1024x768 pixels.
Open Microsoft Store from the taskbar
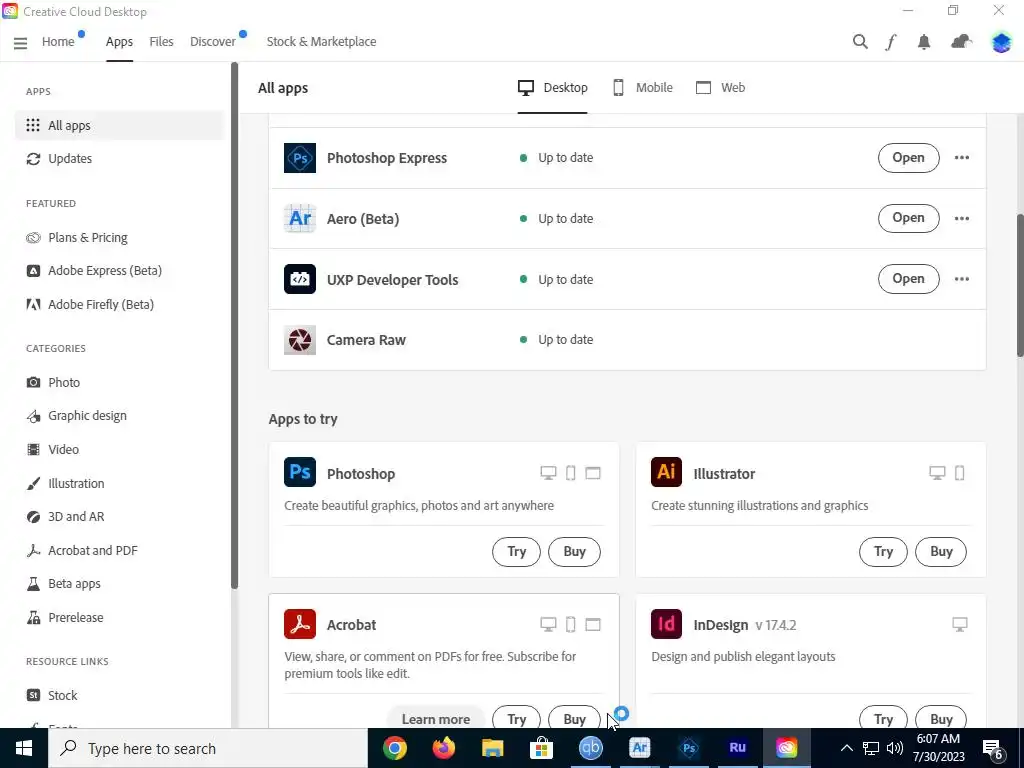pos(541,748)
